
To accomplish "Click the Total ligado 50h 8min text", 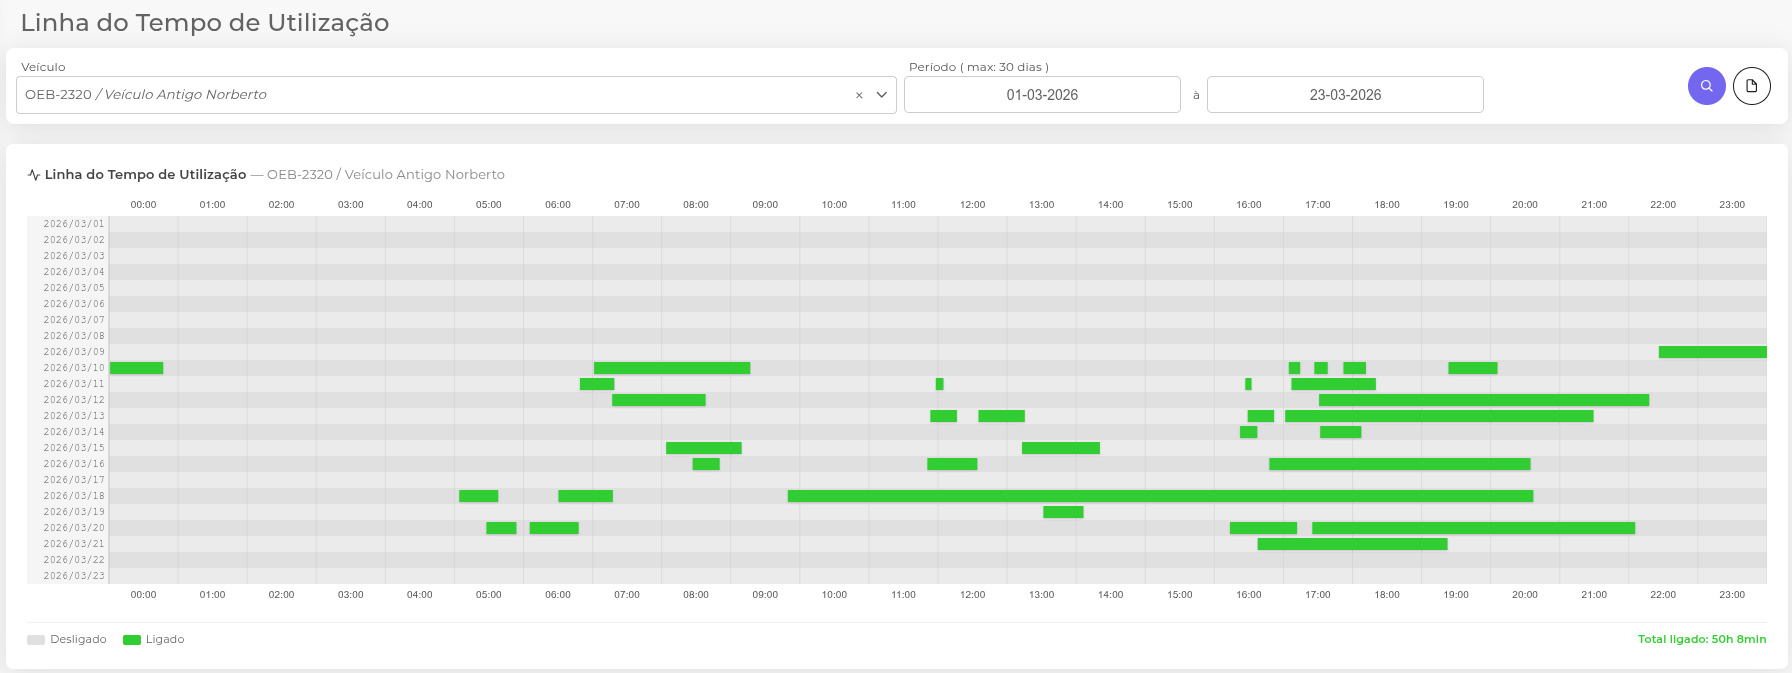I will click(x=1701, y=639).
